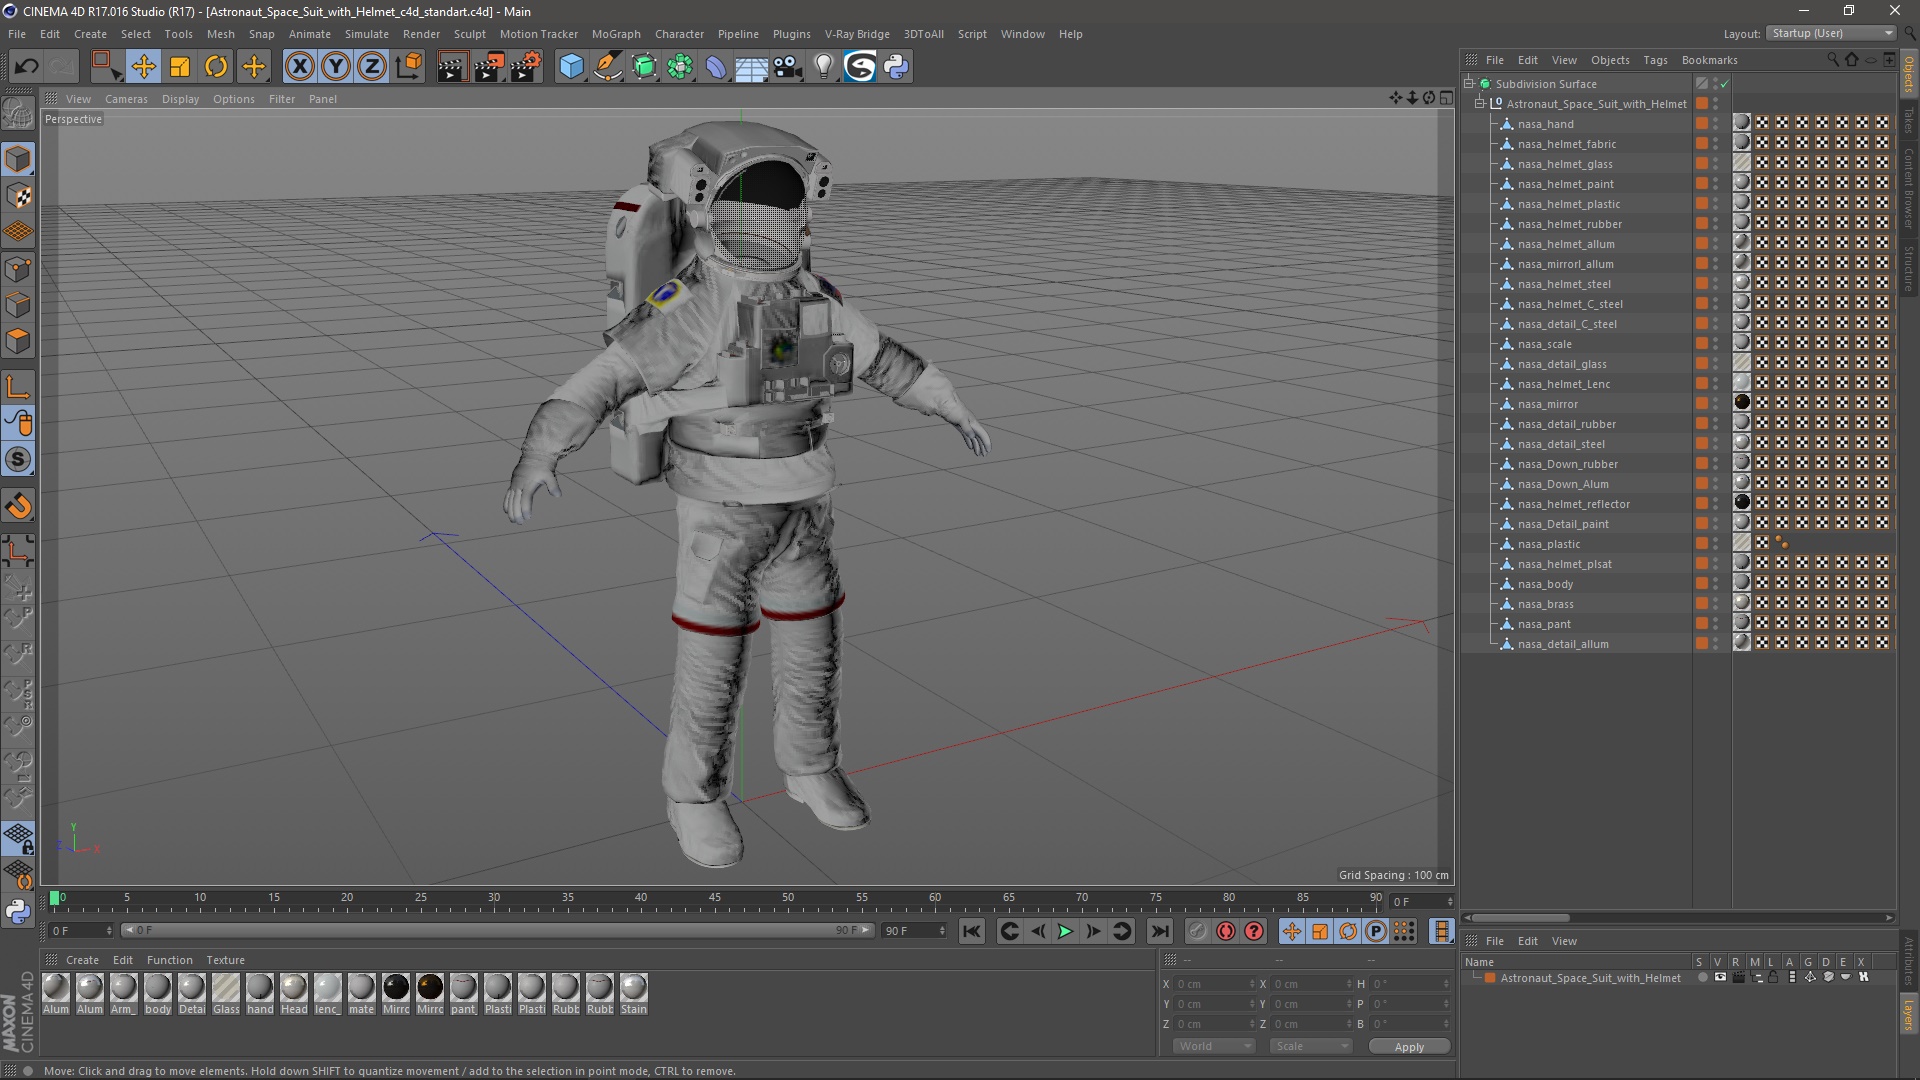Image resolution: width=1920 pixels, height=1080 pixels.
Task: Open the Simulate menu
Action: pyautogui.click(x=367, y=34)
